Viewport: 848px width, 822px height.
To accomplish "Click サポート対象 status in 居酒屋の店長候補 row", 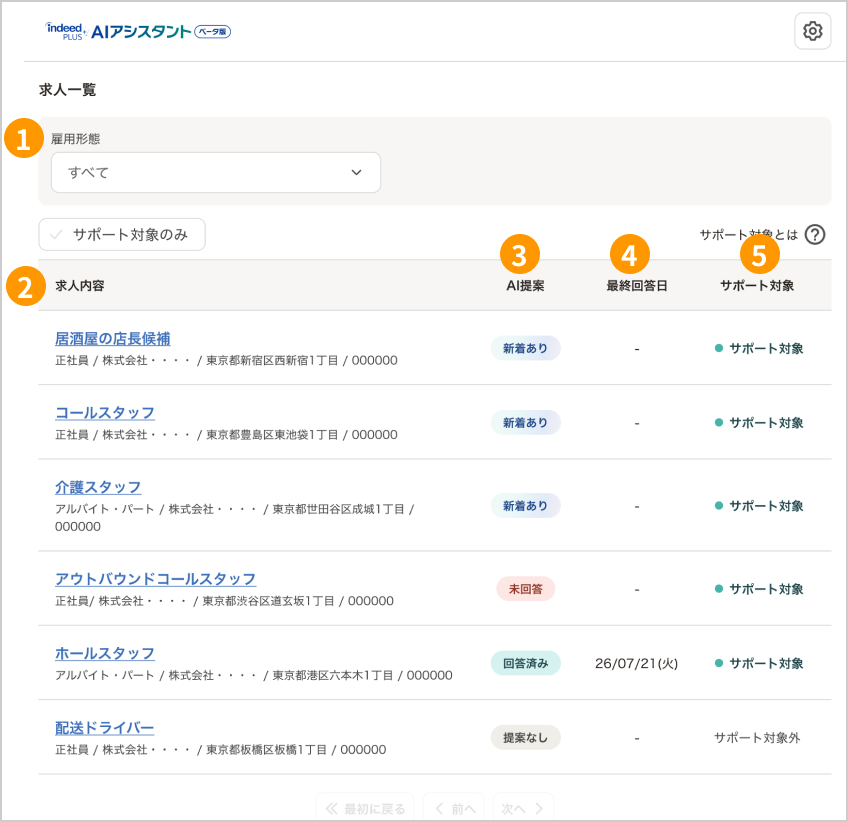I will [x=759, y=348].
